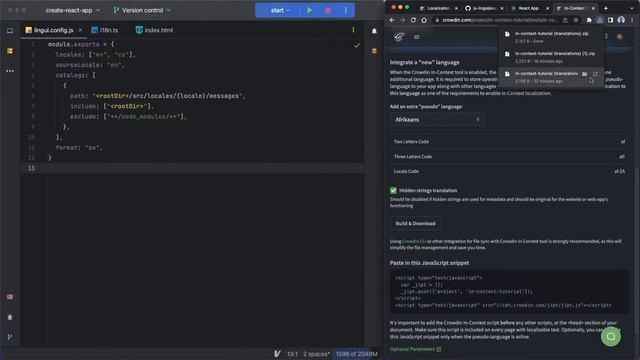Viewport: 640px width, 360px height.
Task: Open the start run configuration dropdown
Action: click(x=280, y=10)
